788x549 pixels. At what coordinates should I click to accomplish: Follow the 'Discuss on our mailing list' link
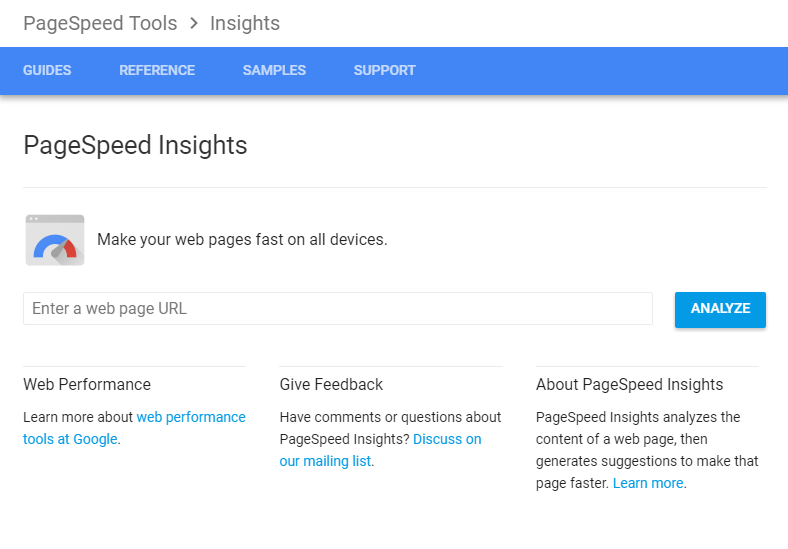click(x=380, y=450)
